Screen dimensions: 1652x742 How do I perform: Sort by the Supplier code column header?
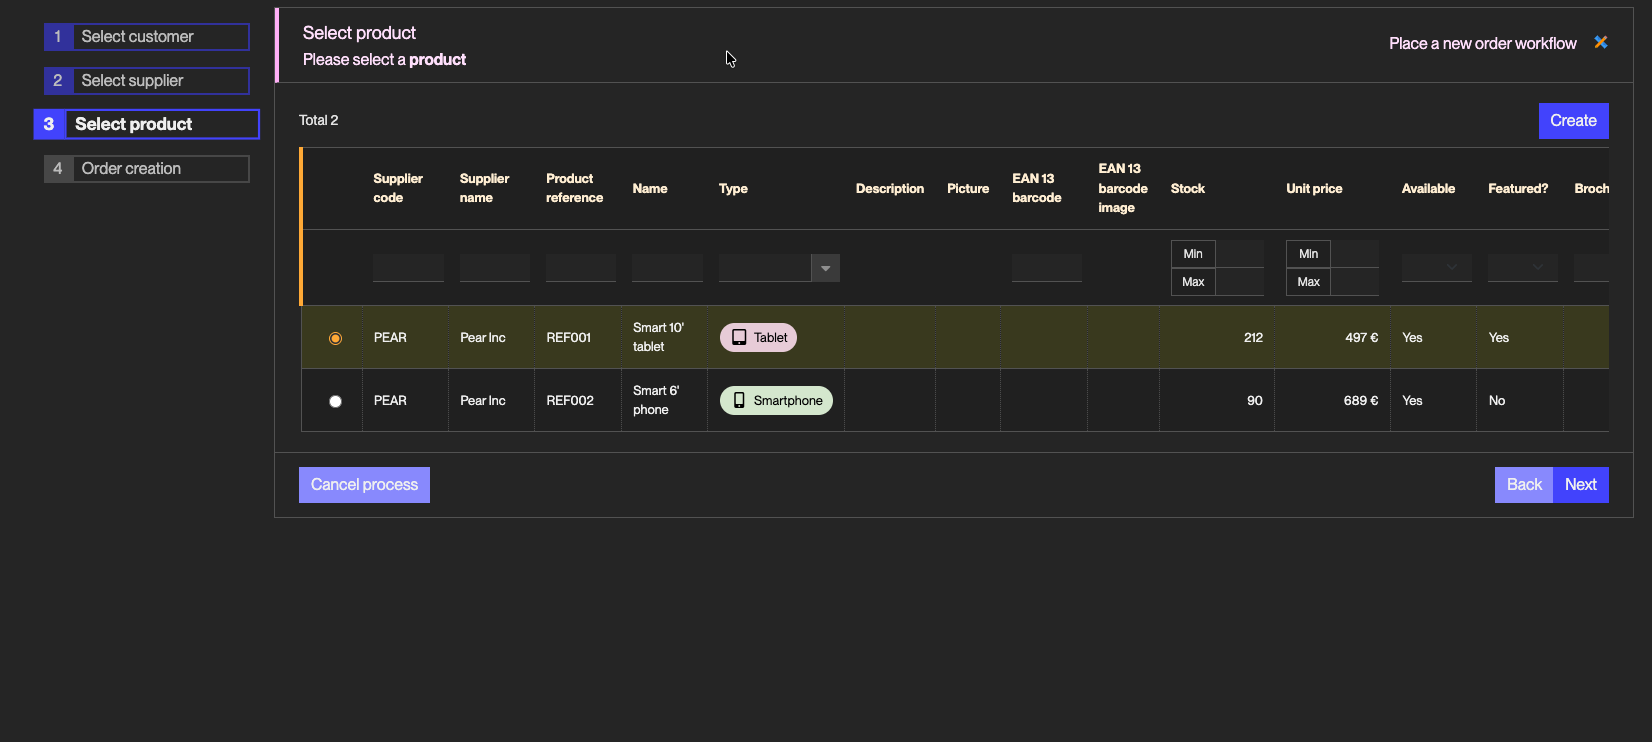(x=398, y=188)
